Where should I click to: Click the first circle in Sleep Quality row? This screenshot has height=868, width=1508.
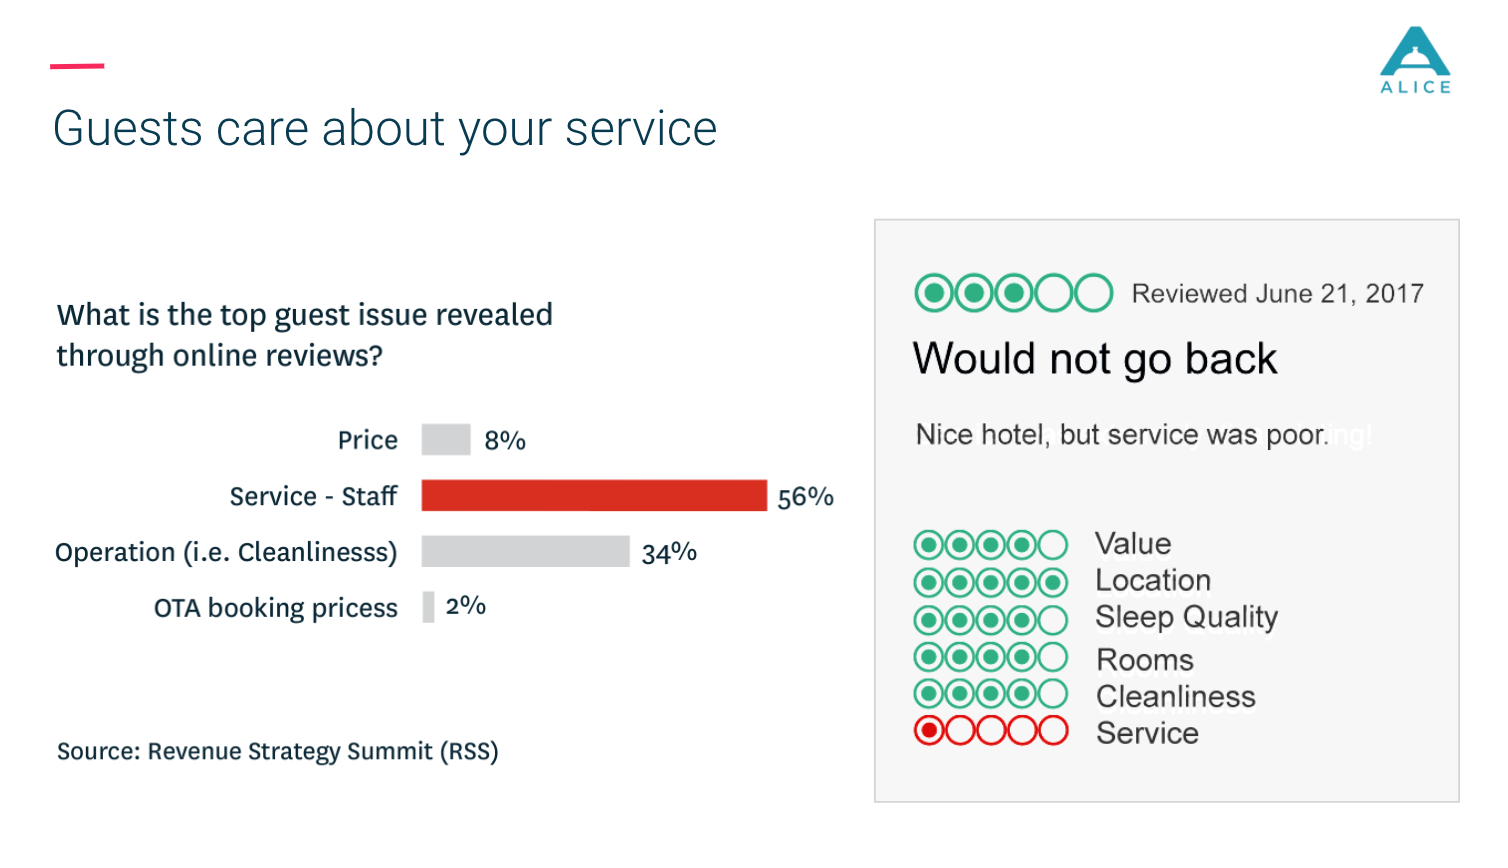pyautogui.click(x=929, y=620)
